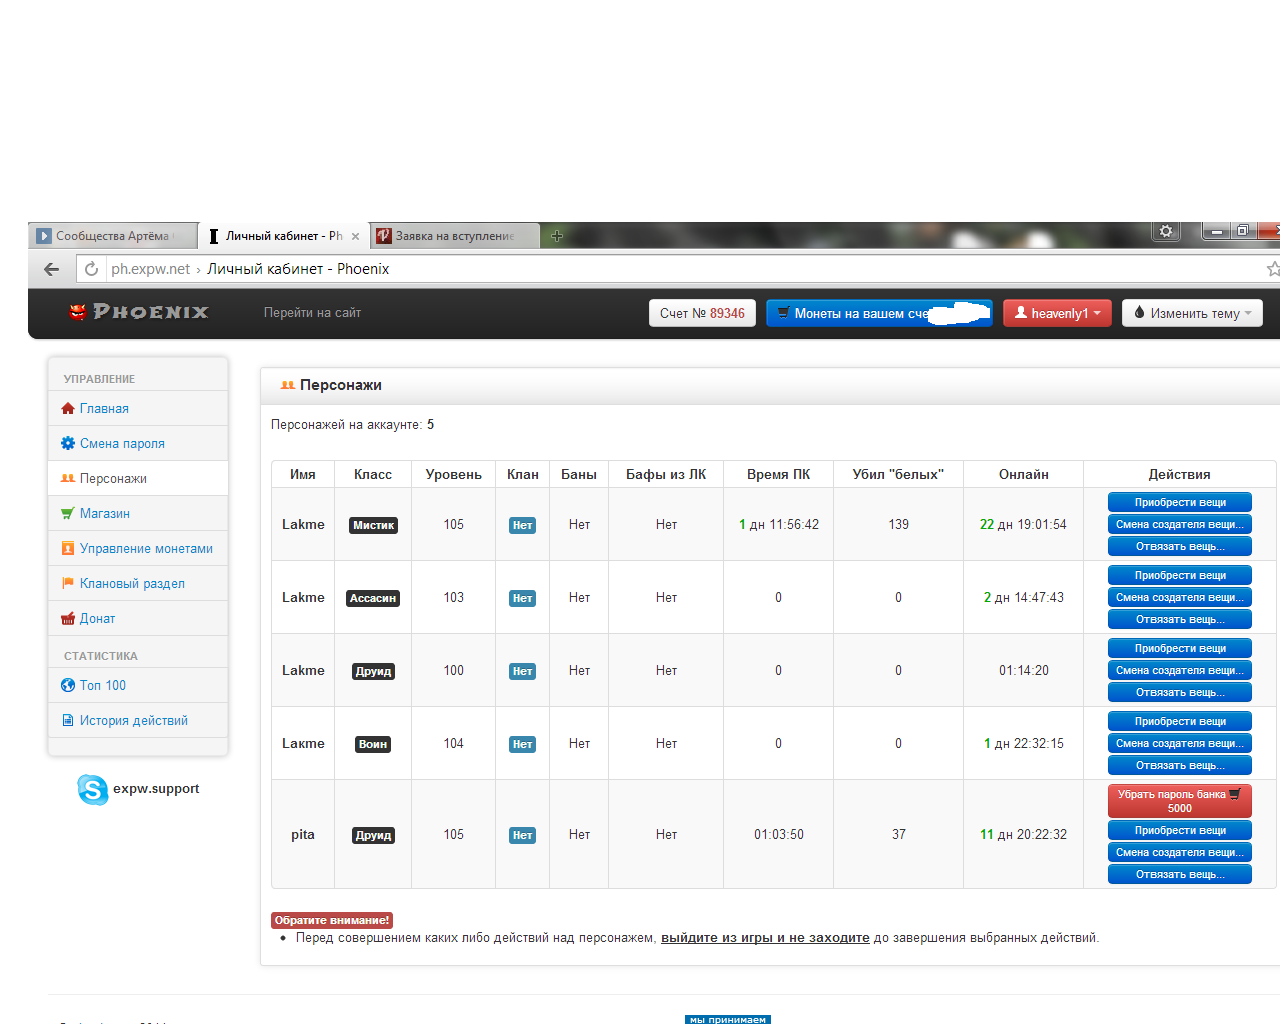Click the Уровень column header
1280x1024 pixels.
[x=454, y=474]
